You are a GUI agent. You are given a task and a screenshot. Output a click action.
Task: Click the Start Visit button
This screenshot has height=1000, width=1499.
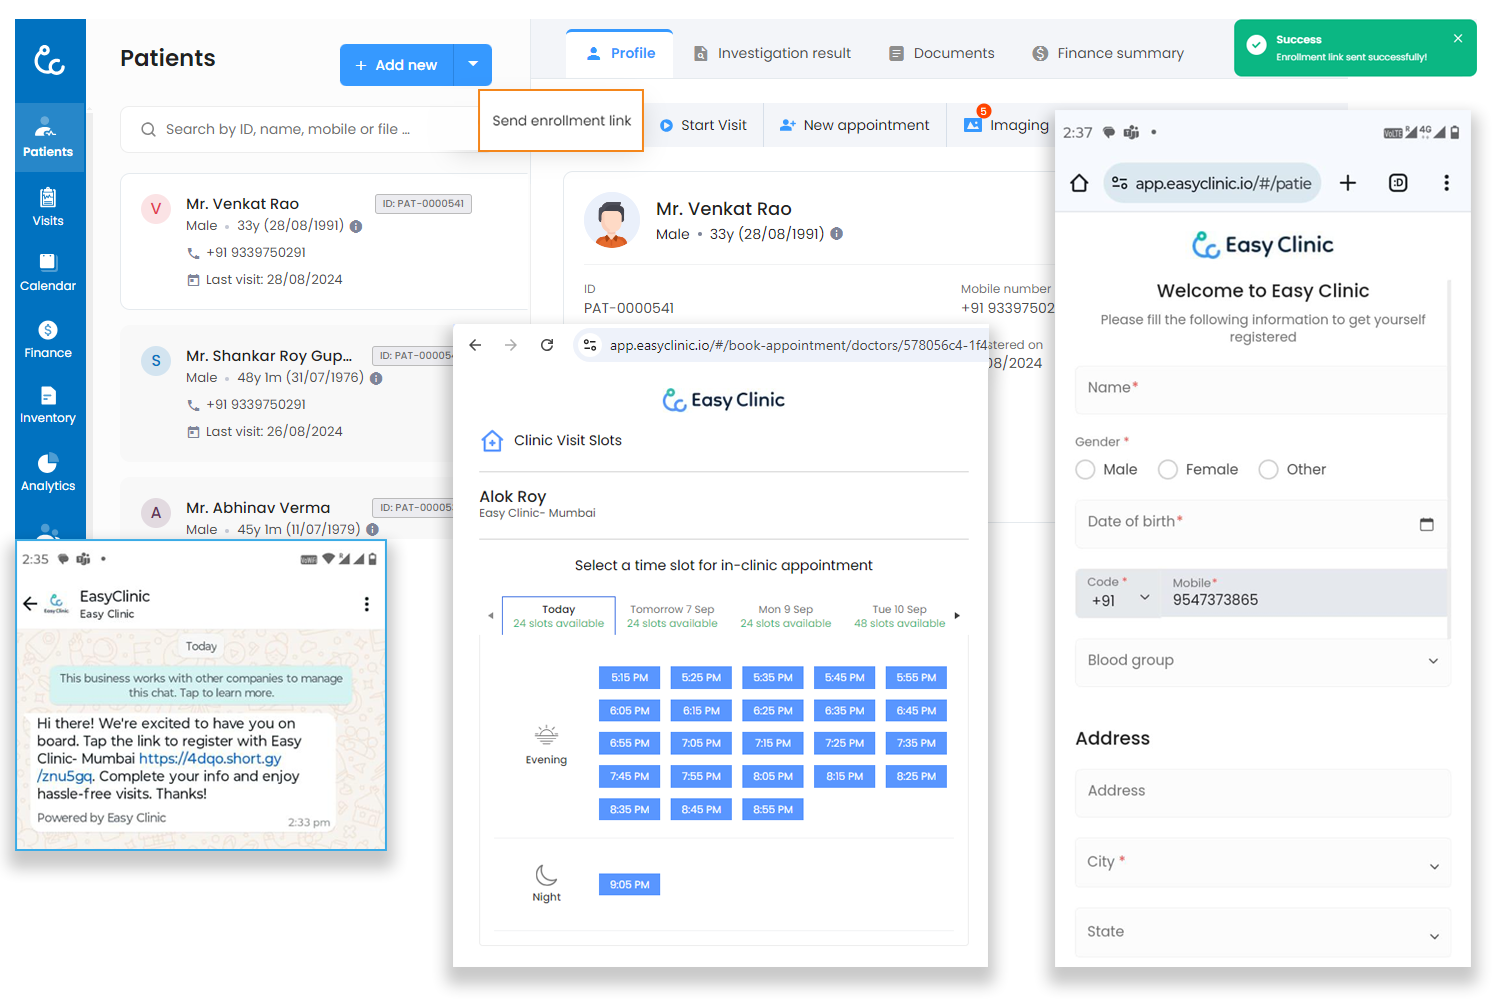coord(703,126)
